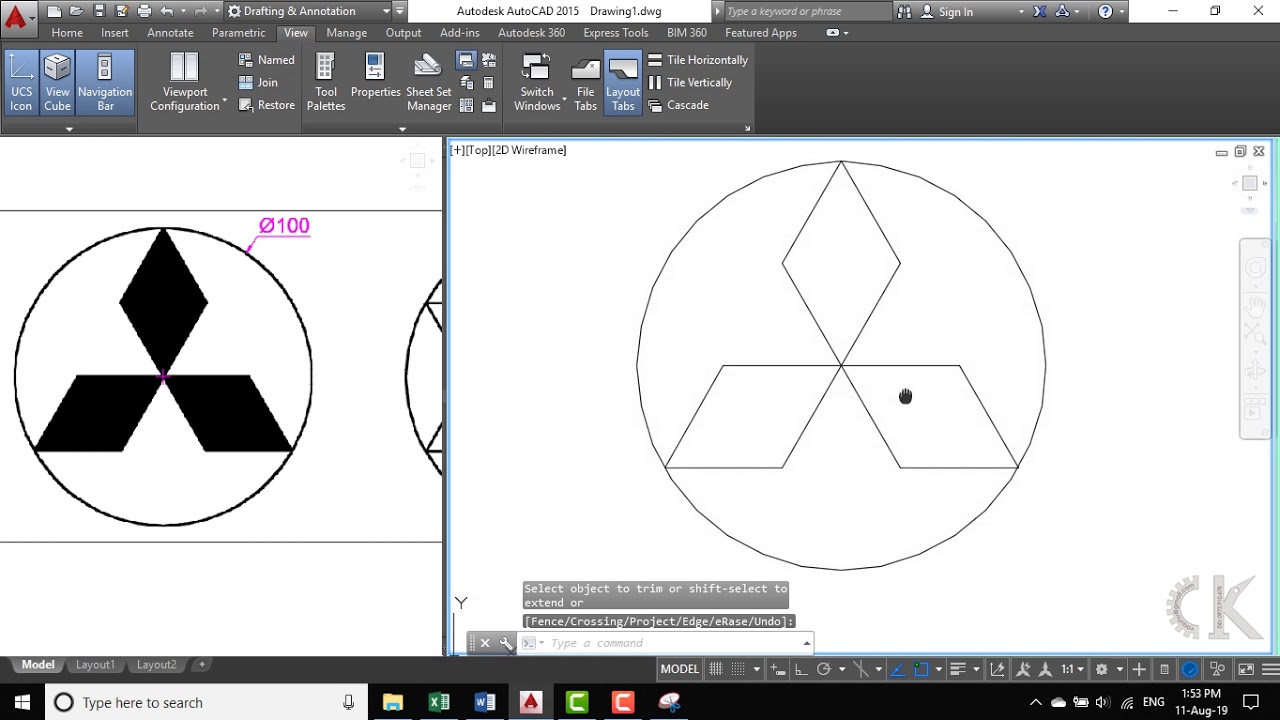Open the Switch Windows dropdown

(x=537, y=83)
